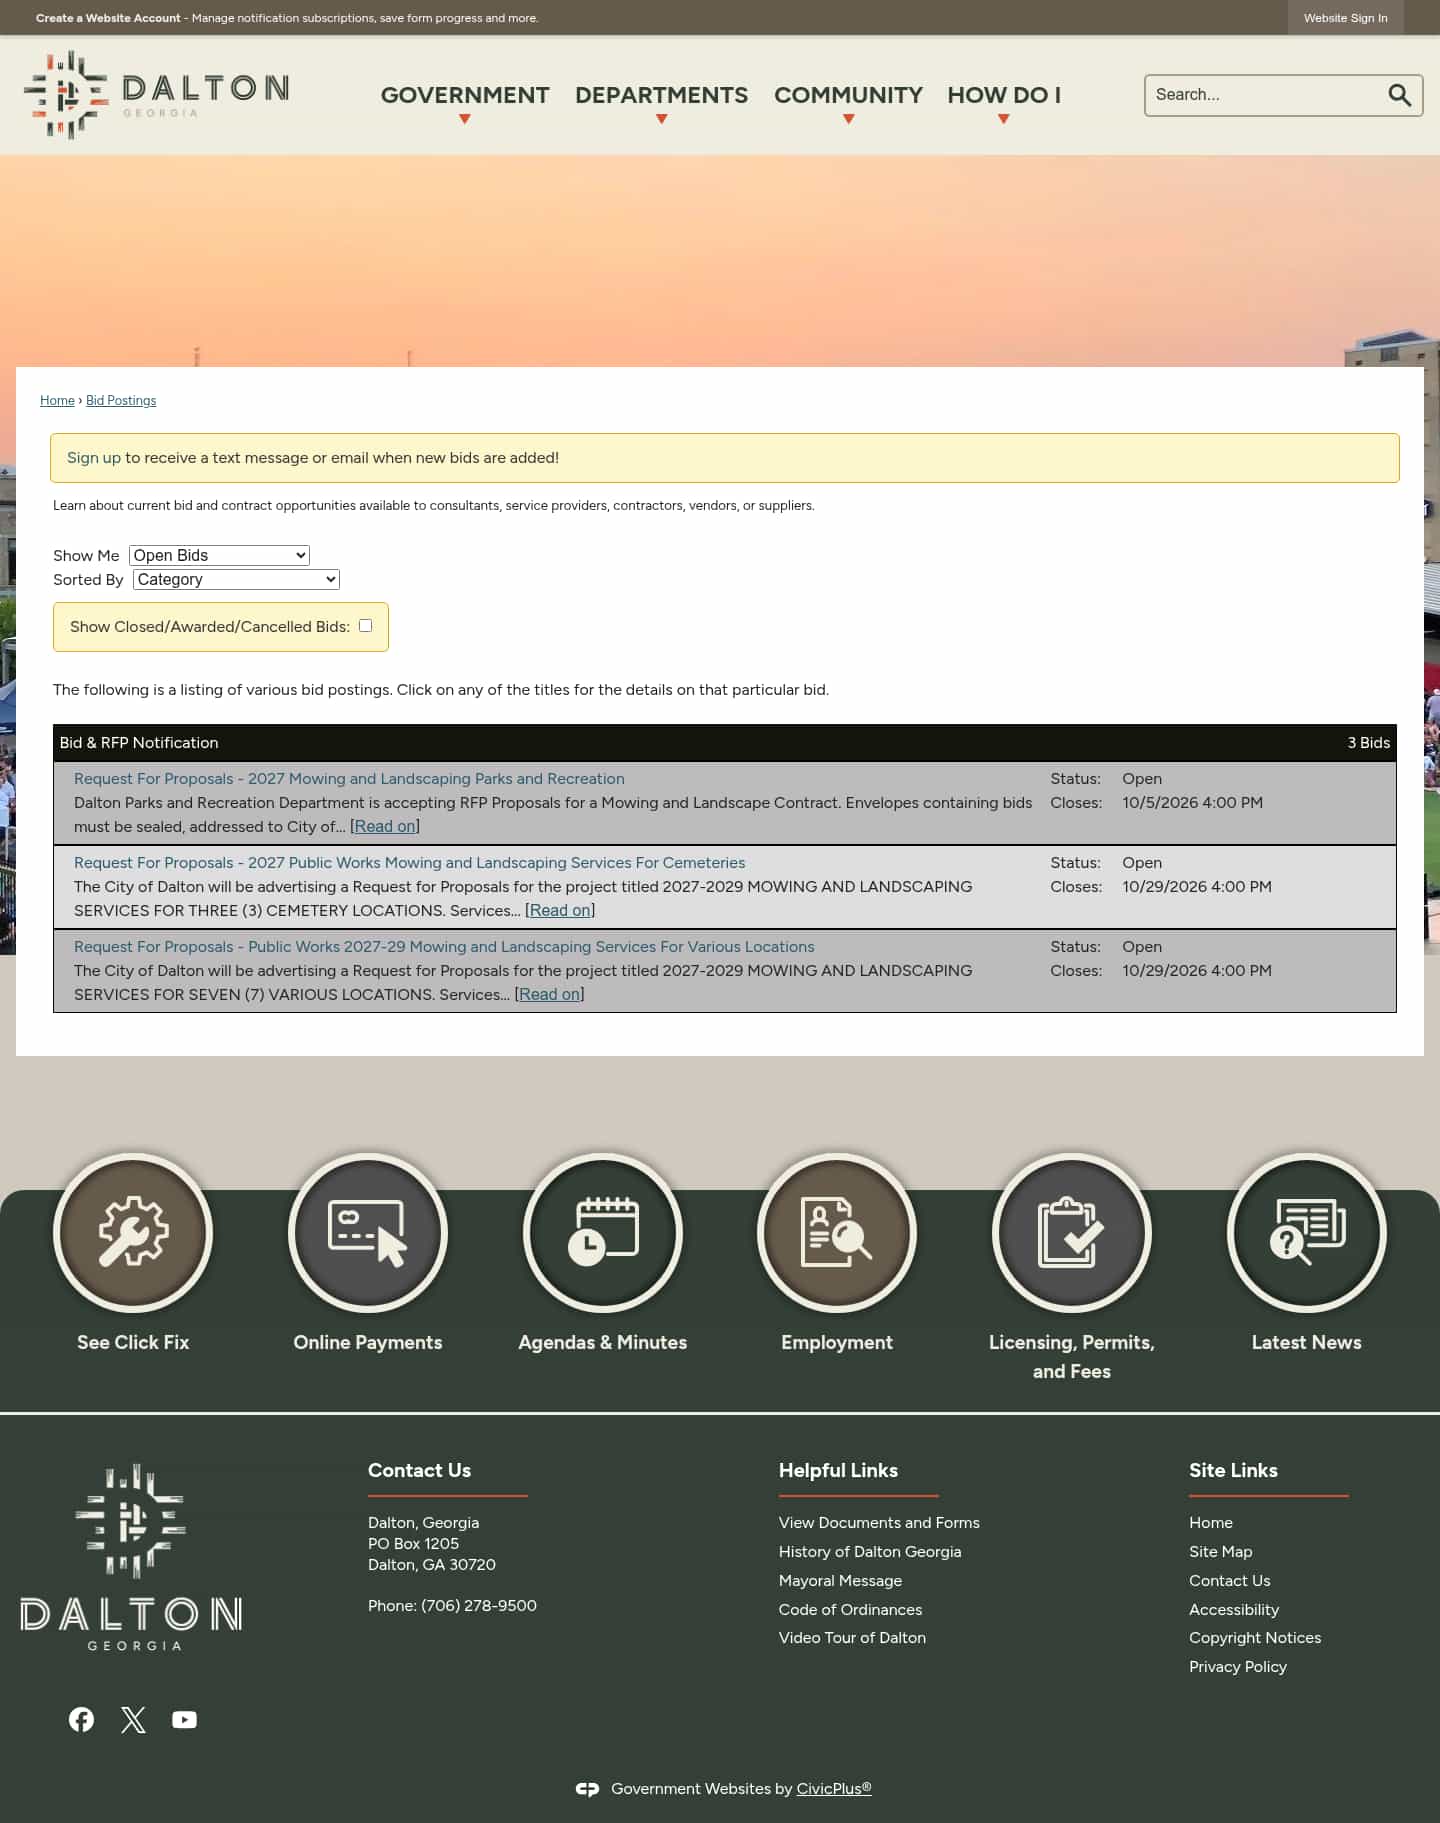1440x1823 pixels.
Task: Open the Agendas & Minutes calendar icon
Action: pyautogui.click(x=603, y=1232)
